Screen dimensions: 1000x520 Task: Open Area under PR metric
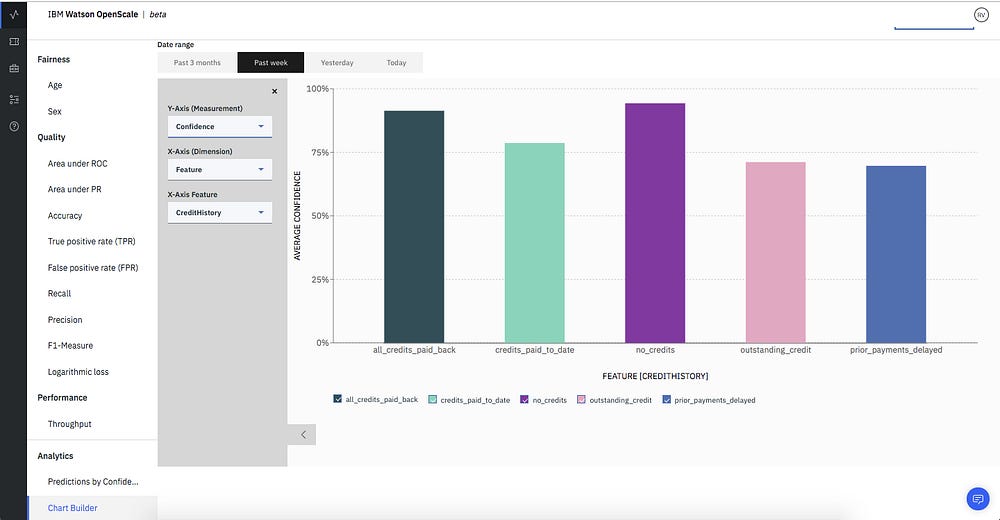point(74,189)
